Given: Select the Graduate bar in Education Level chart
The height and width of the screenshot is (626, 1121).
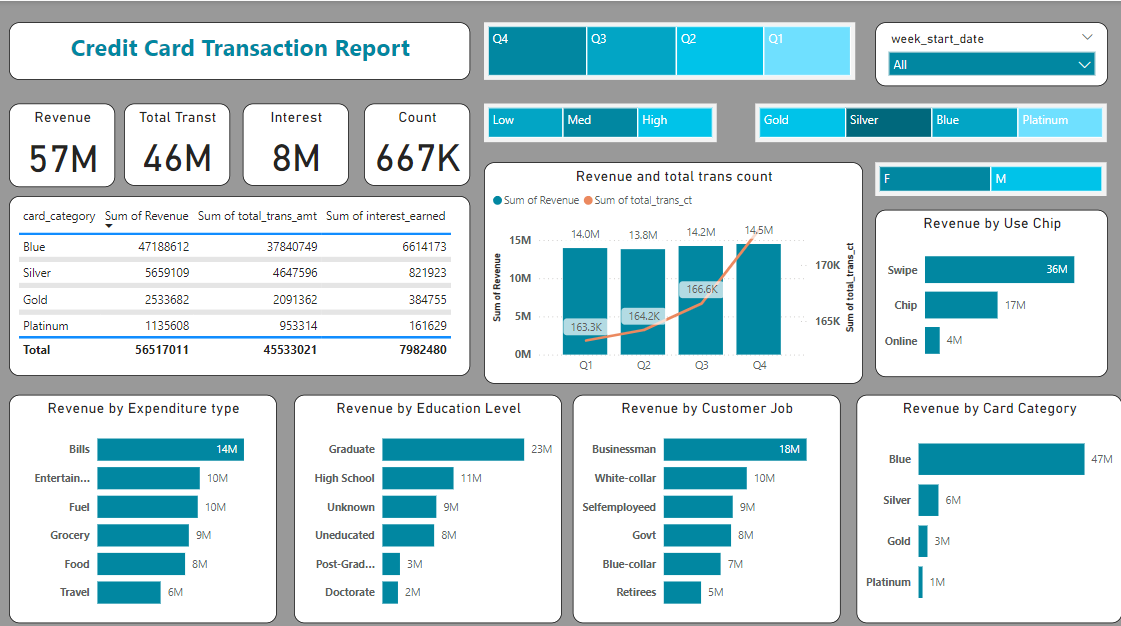Looking at the screenshot, I should click(x=452, y=450).
